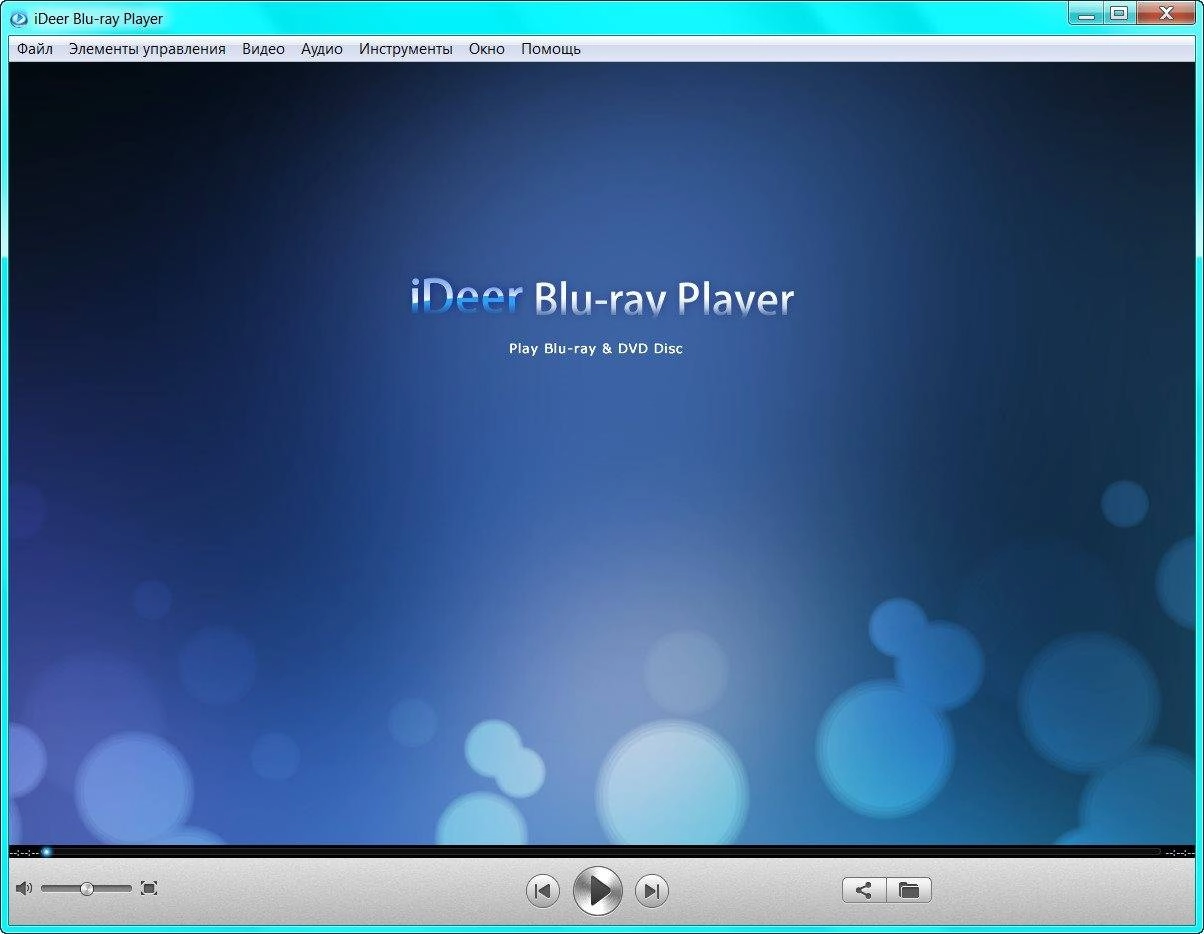
Task: Open the Инструменты menu
Action: [406, 49]
